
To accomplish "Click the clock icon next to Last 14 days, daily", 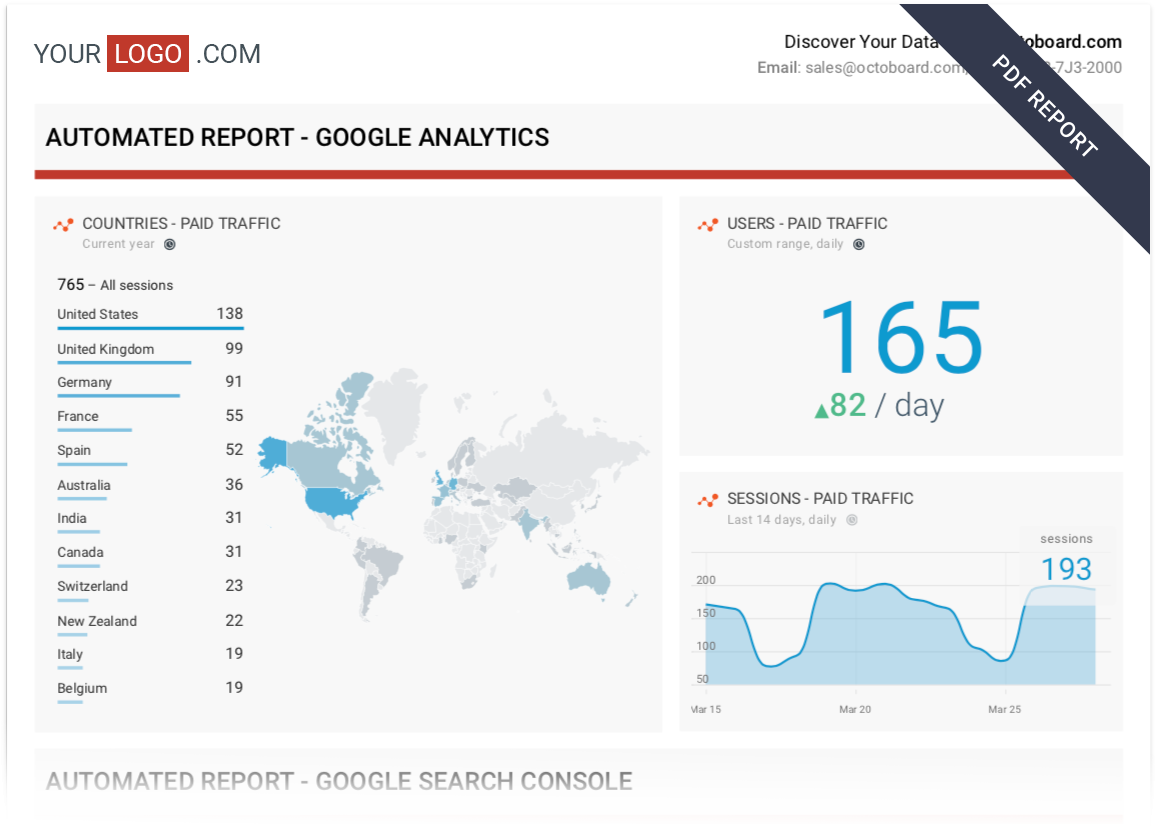I will [x=852, y=520].
